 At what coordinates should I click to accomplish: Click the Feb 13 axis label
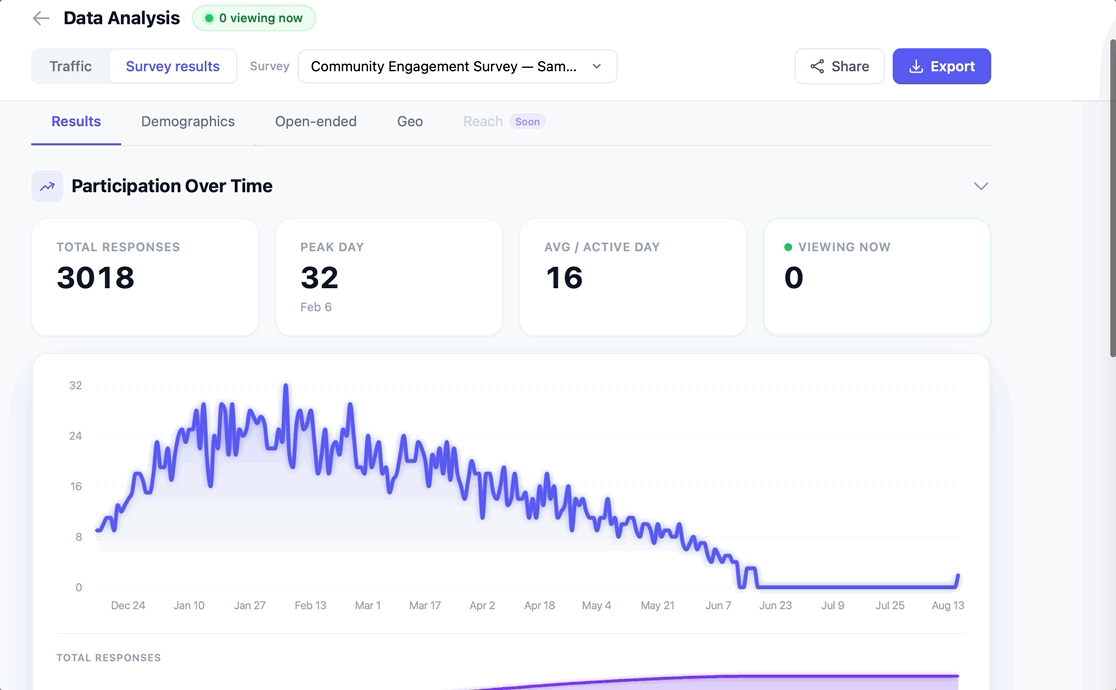[x=310, y=606]
